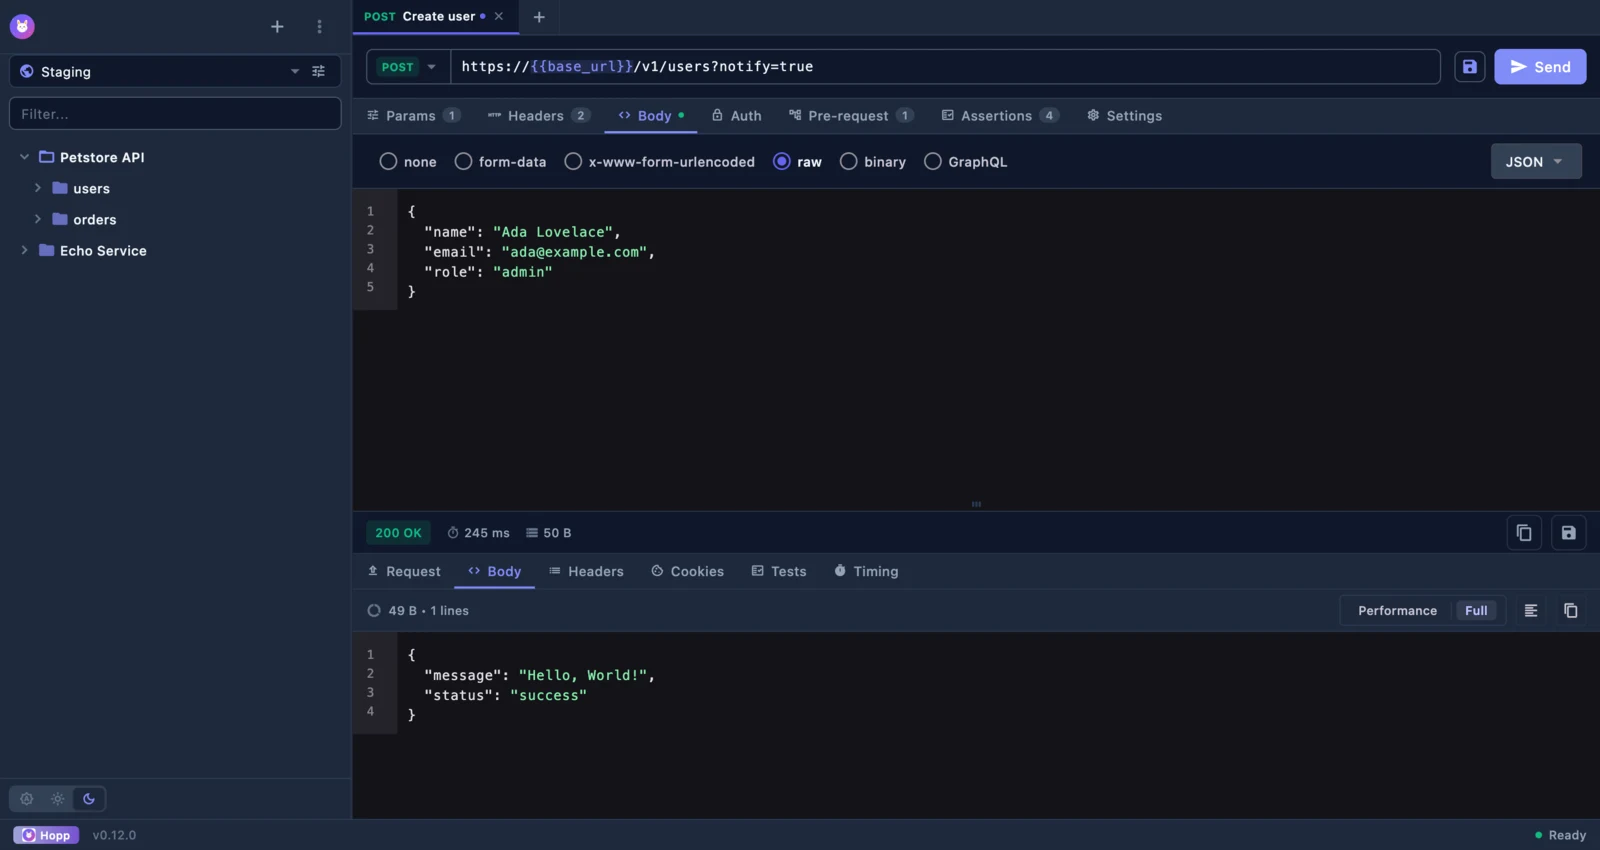Expand the Echo Service collection
The height and width of the screenshot is (850, 1600).
tap(24, 250)
